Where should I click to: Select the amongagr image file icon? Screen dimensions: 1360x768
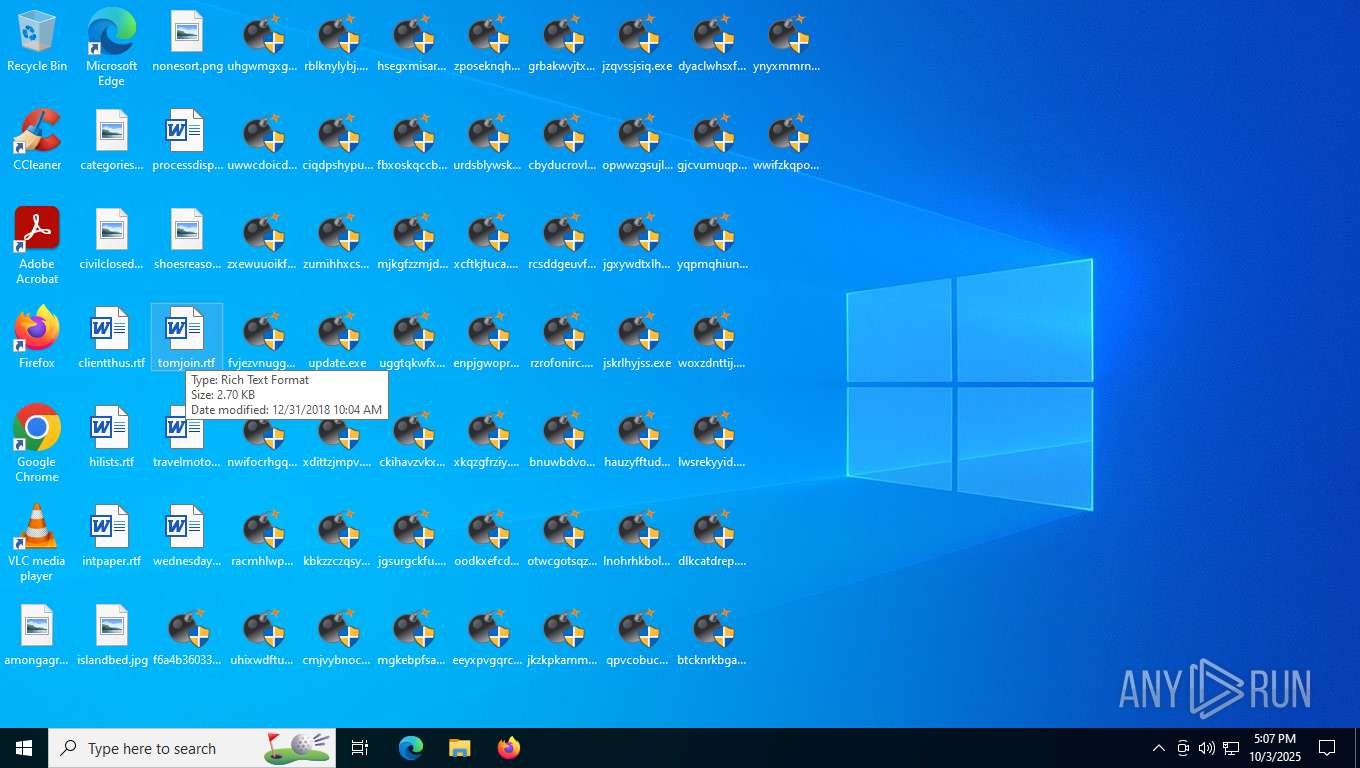click(37, 636)
